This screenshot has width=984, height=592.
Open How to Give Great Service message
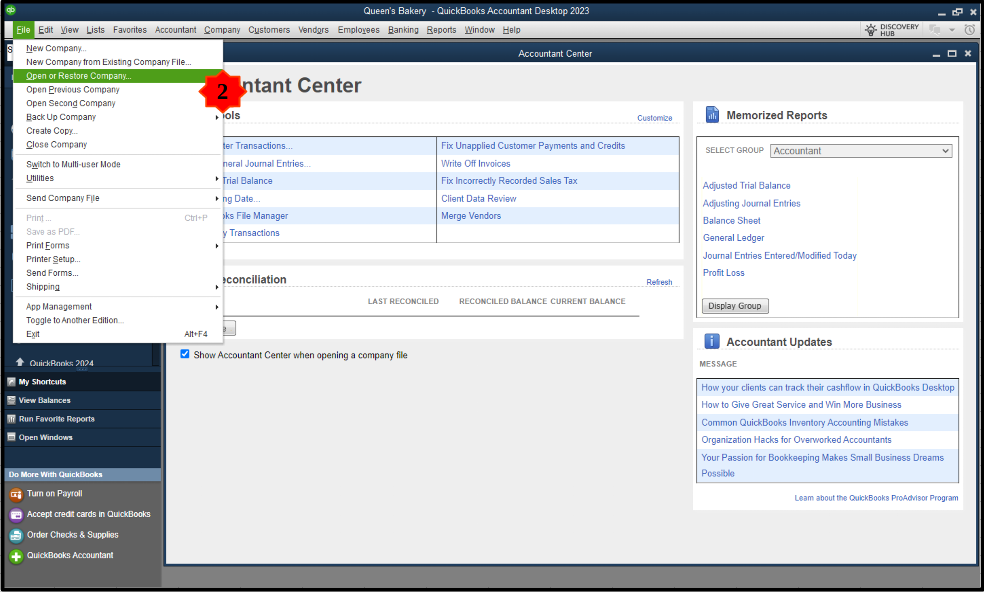tap(801, 405)
